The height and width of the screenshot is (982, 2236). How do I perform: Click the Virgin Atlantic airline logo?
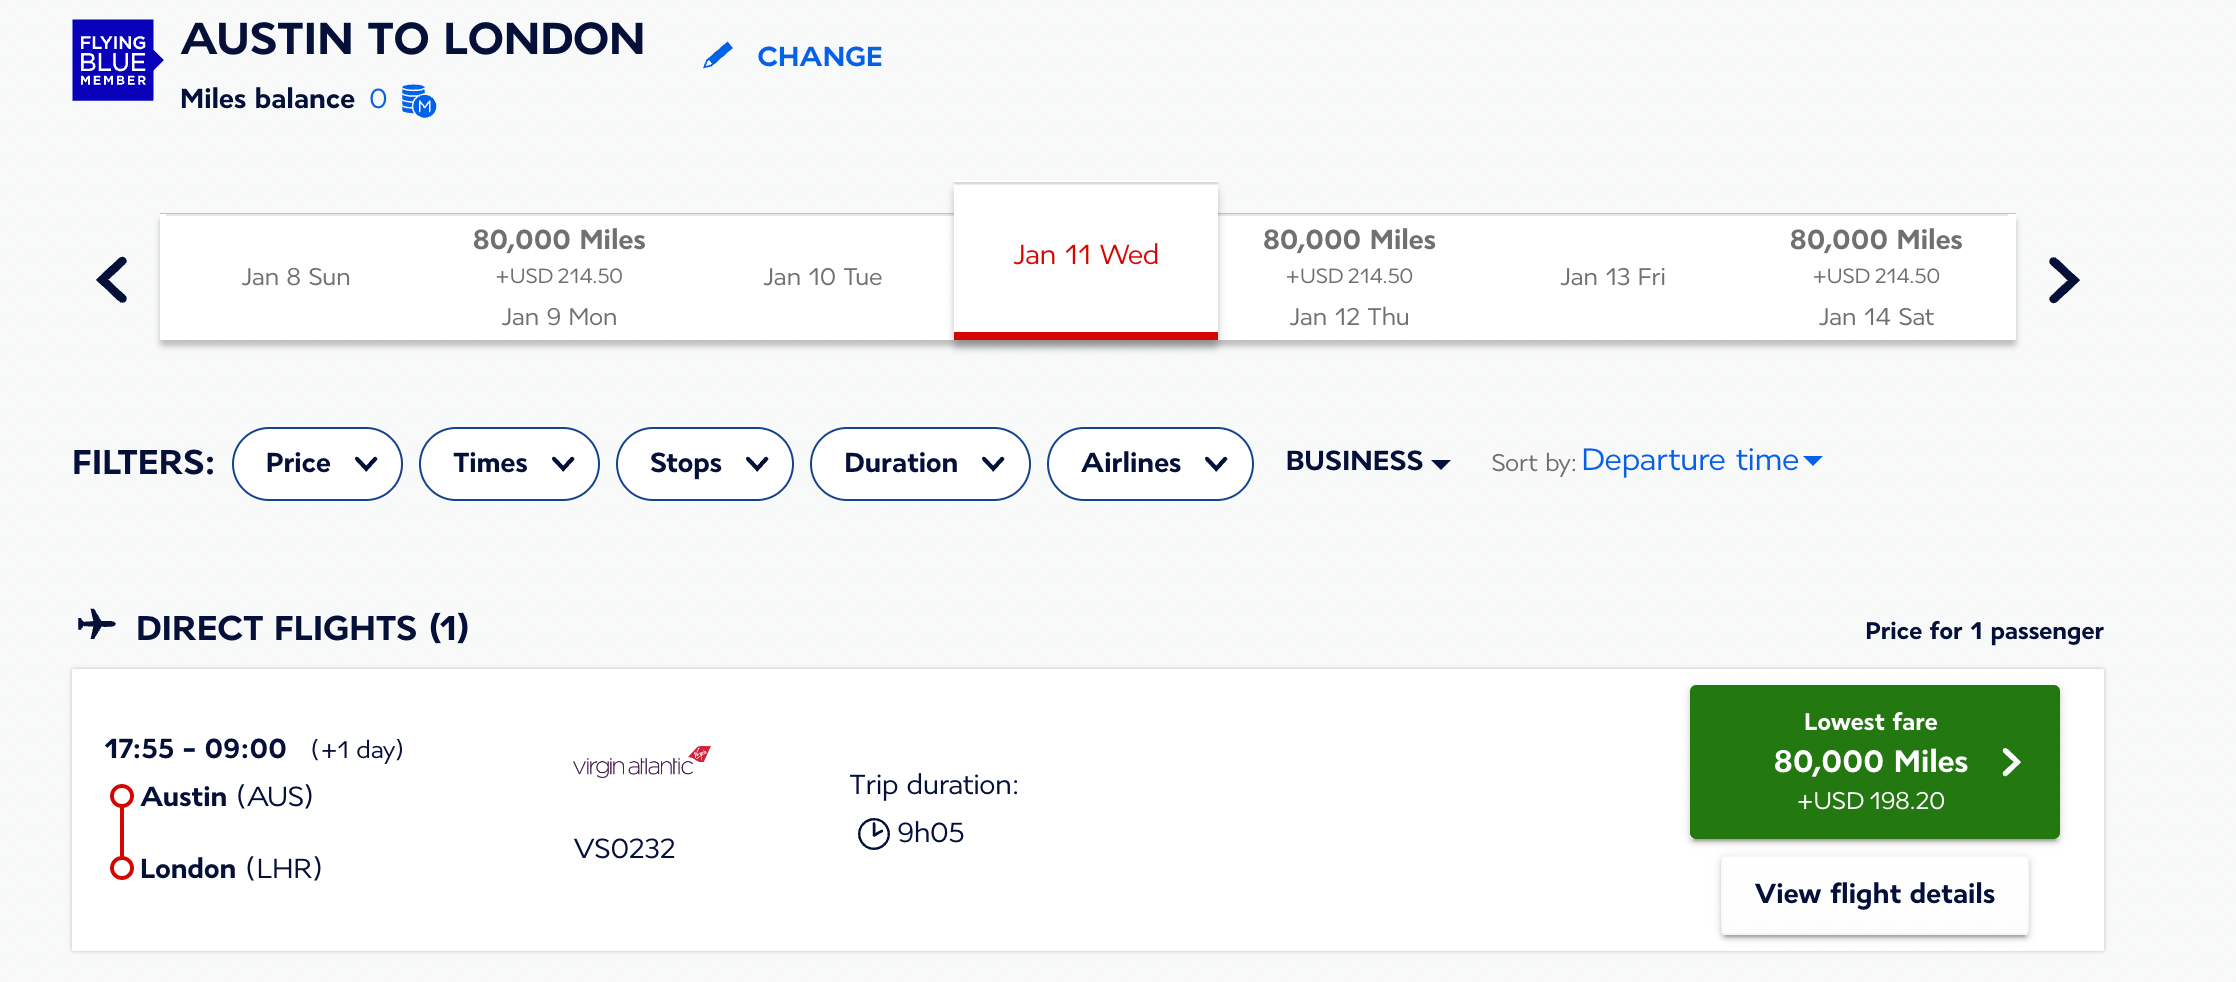641,763
